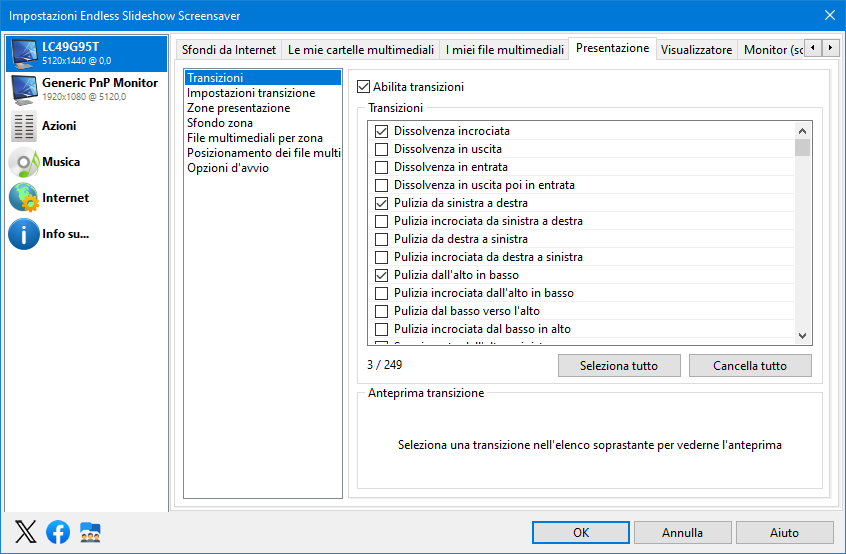Select Transizioni in the settings list
This screenshot has width=846, height=554.
[x=263, y=78]
